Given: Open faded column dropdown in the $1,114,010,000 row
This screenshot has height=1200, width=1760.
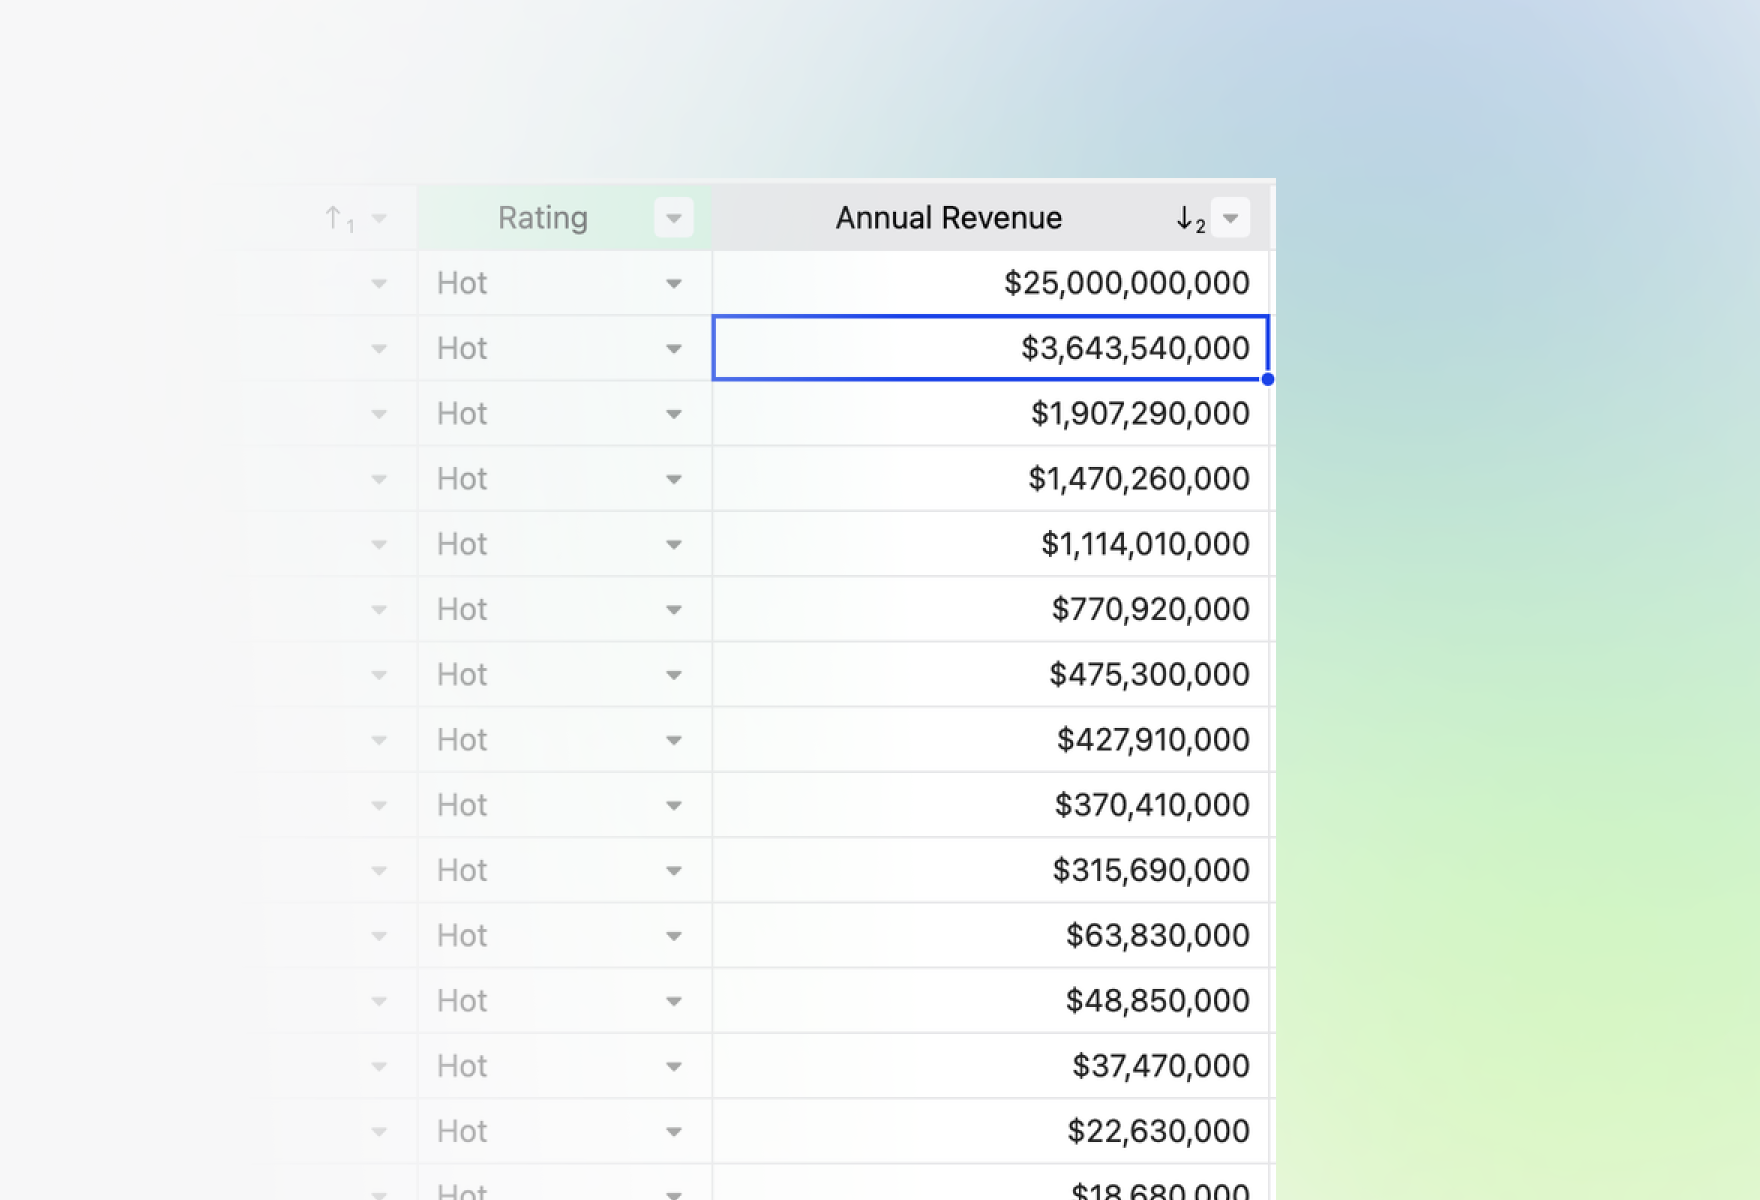Looking at the screenshot, I should [379, 545].
